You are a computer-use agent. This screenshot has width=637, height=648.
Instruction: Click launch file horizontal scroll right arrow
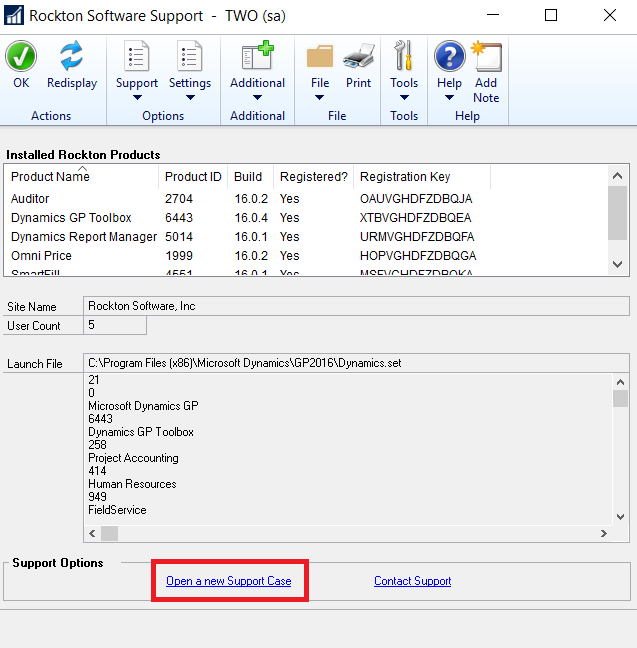604,534
